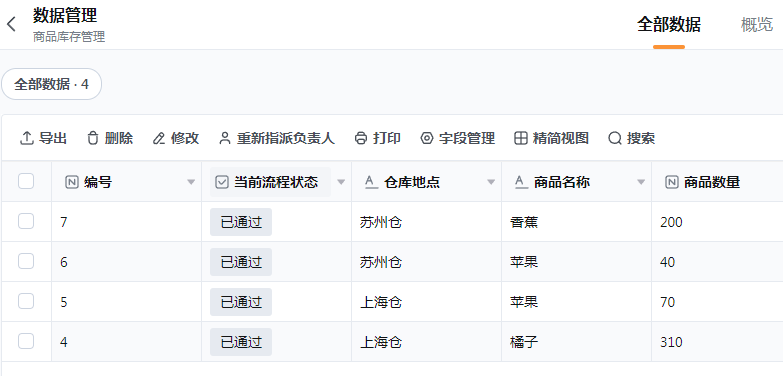Click the 搜索 search button
Viewport: 783px width, 376px height.
click(632, 138)
